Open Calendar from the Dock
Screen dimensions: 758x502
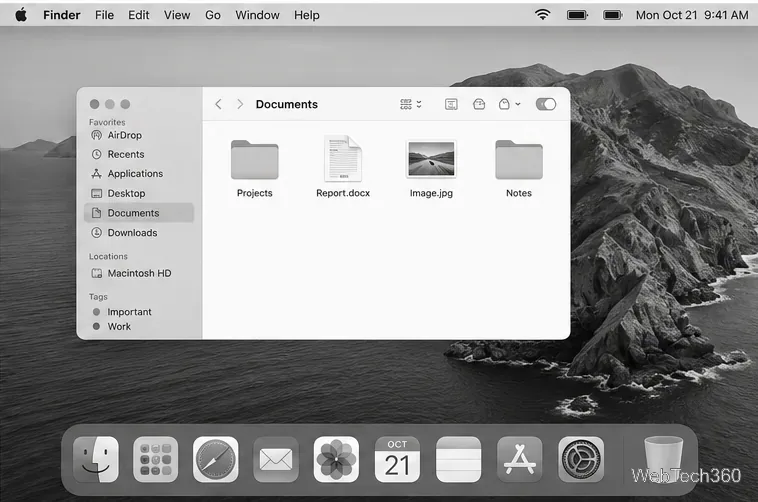point(397,459)
